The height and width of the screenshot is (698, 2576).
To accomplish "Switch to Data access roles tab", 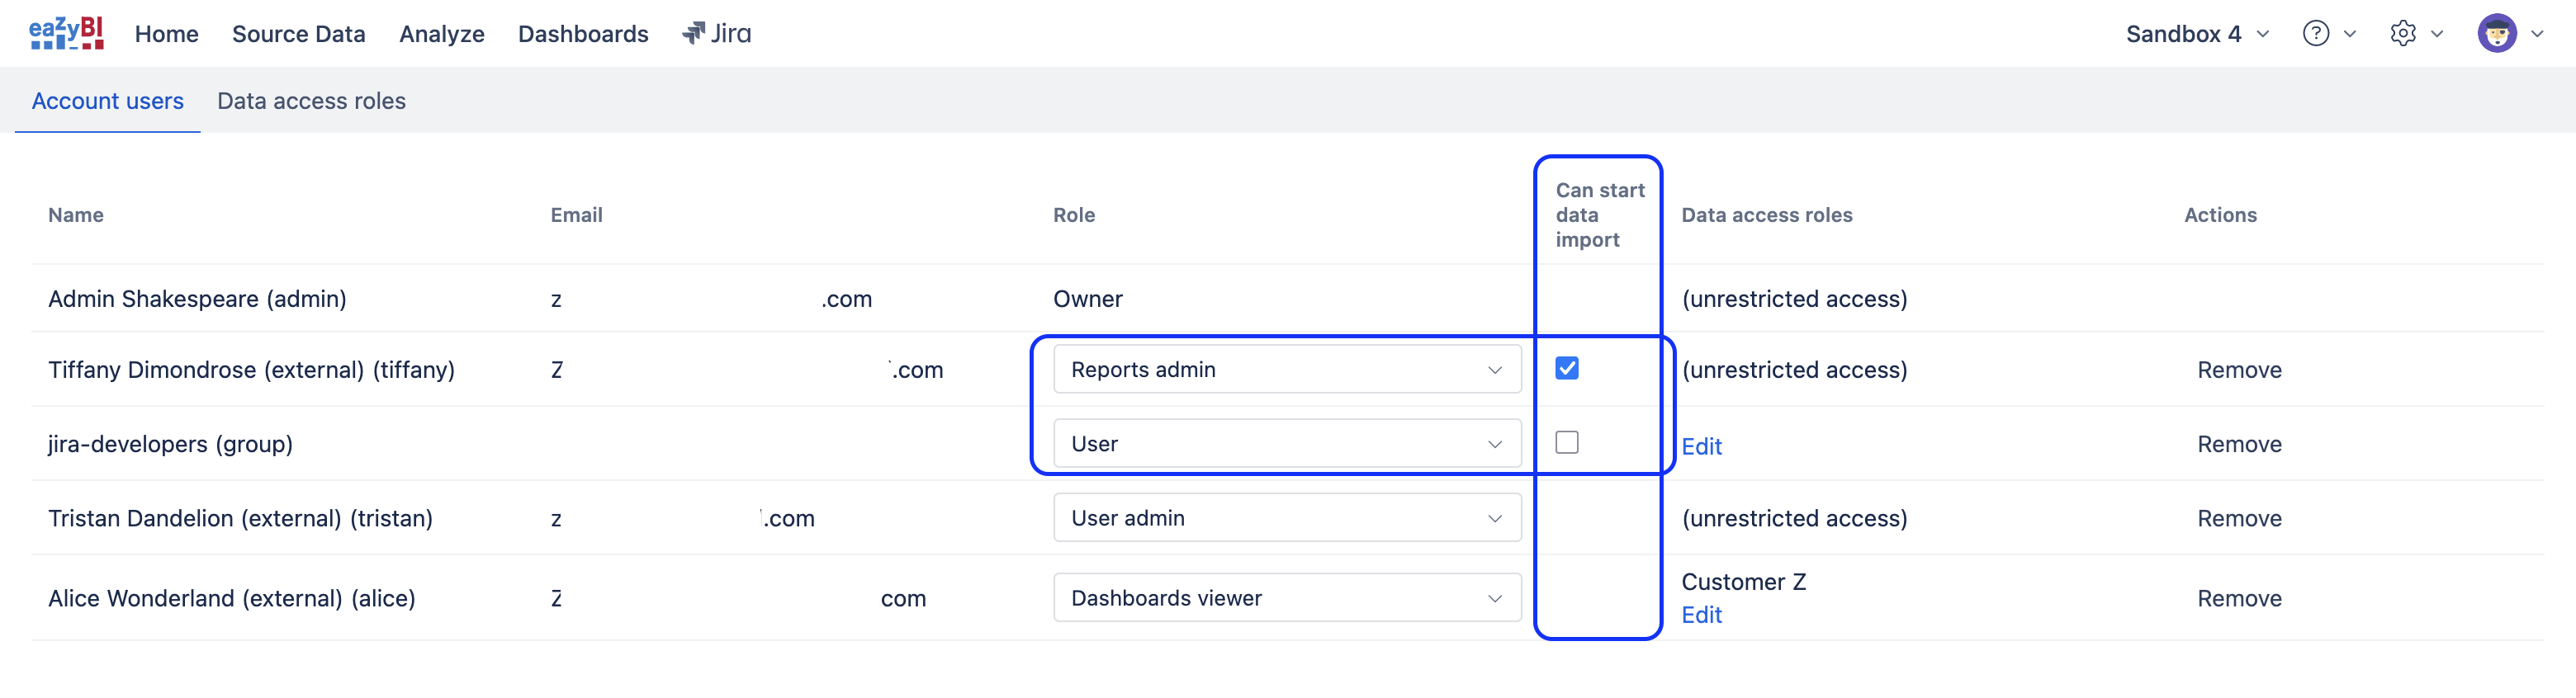I will pyautogui.click(x=311, y=101).
